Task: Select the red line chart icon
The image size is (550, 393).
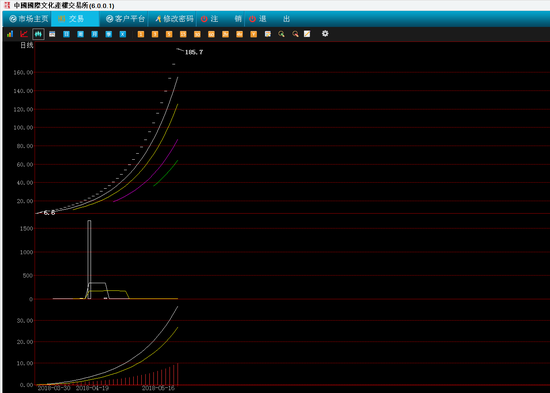Action: click(24, 34)
